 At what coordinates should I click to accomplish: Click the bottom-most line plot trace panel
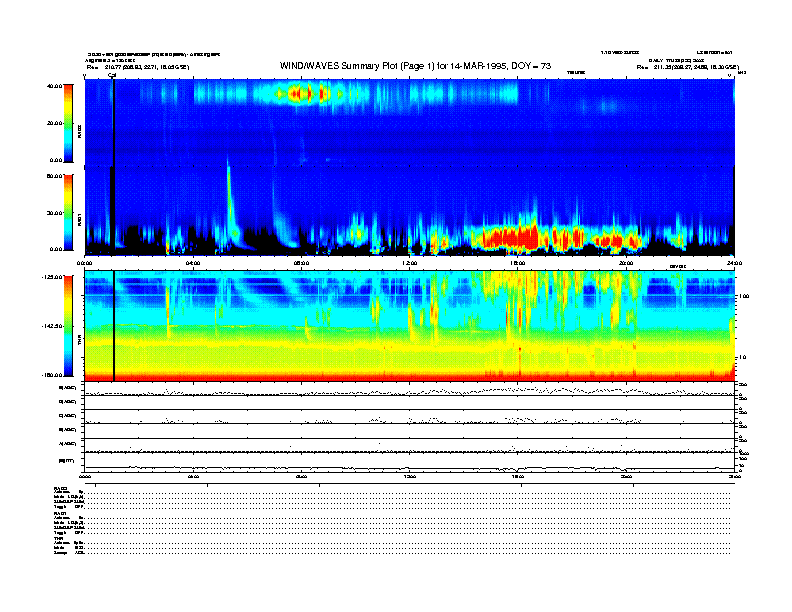point(409,462)
